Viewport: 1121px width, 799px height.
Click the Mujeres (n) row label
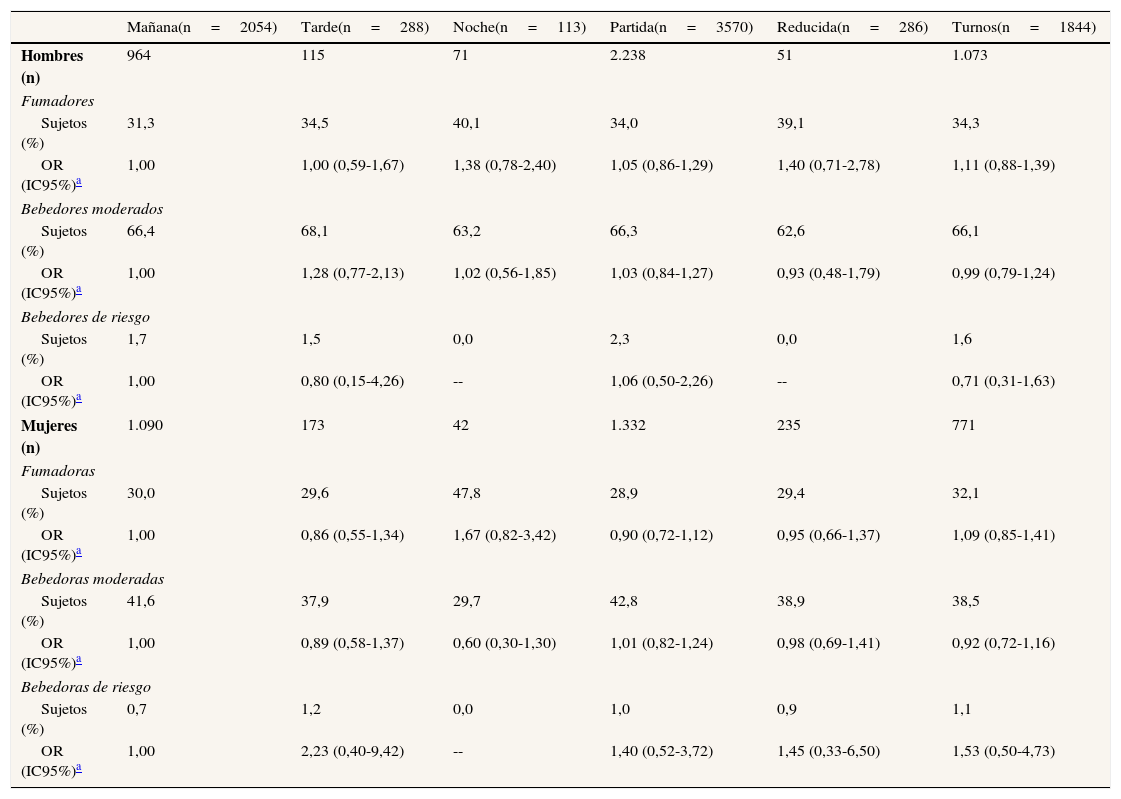click(49, 436)
